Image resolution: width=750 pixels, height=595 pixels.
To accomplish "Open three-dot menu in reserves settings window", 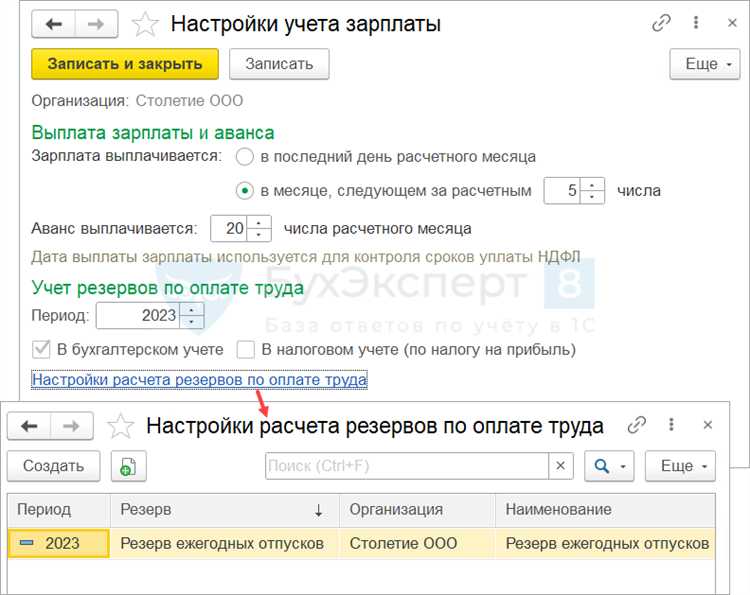I will click(672, 424).
